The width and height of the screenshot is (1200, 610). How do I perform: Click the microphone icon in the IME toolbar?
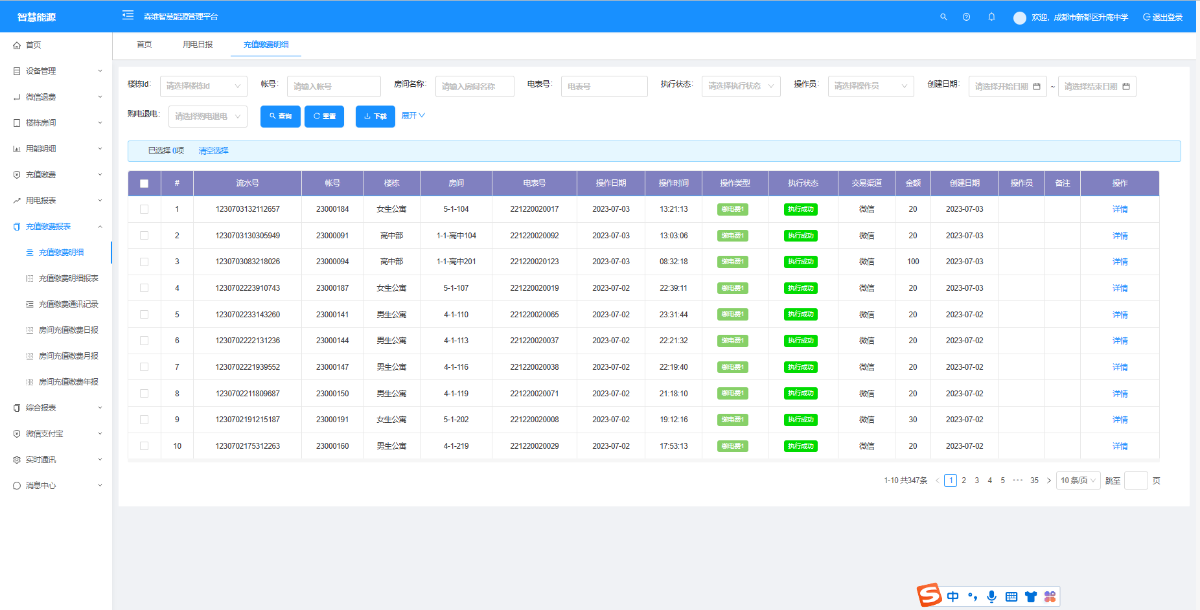pos(991,596)
